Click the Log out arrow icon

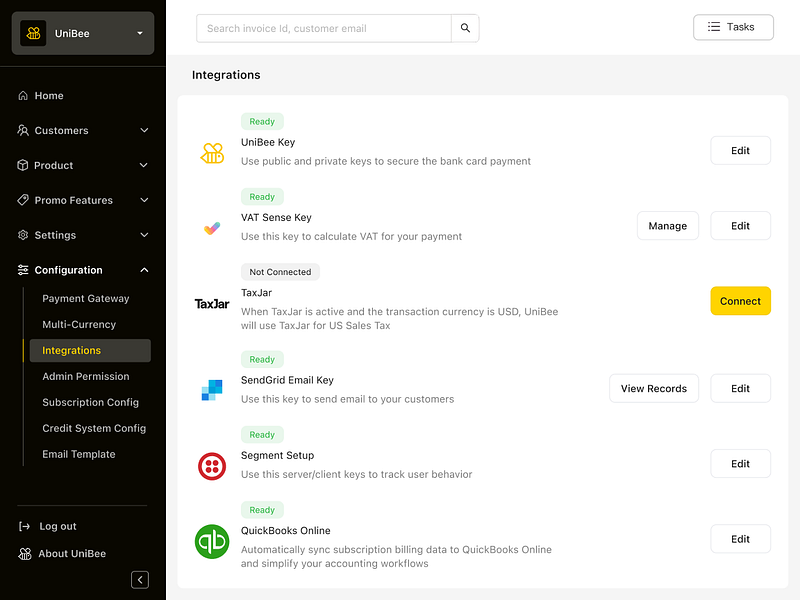[x=24, y=526]
